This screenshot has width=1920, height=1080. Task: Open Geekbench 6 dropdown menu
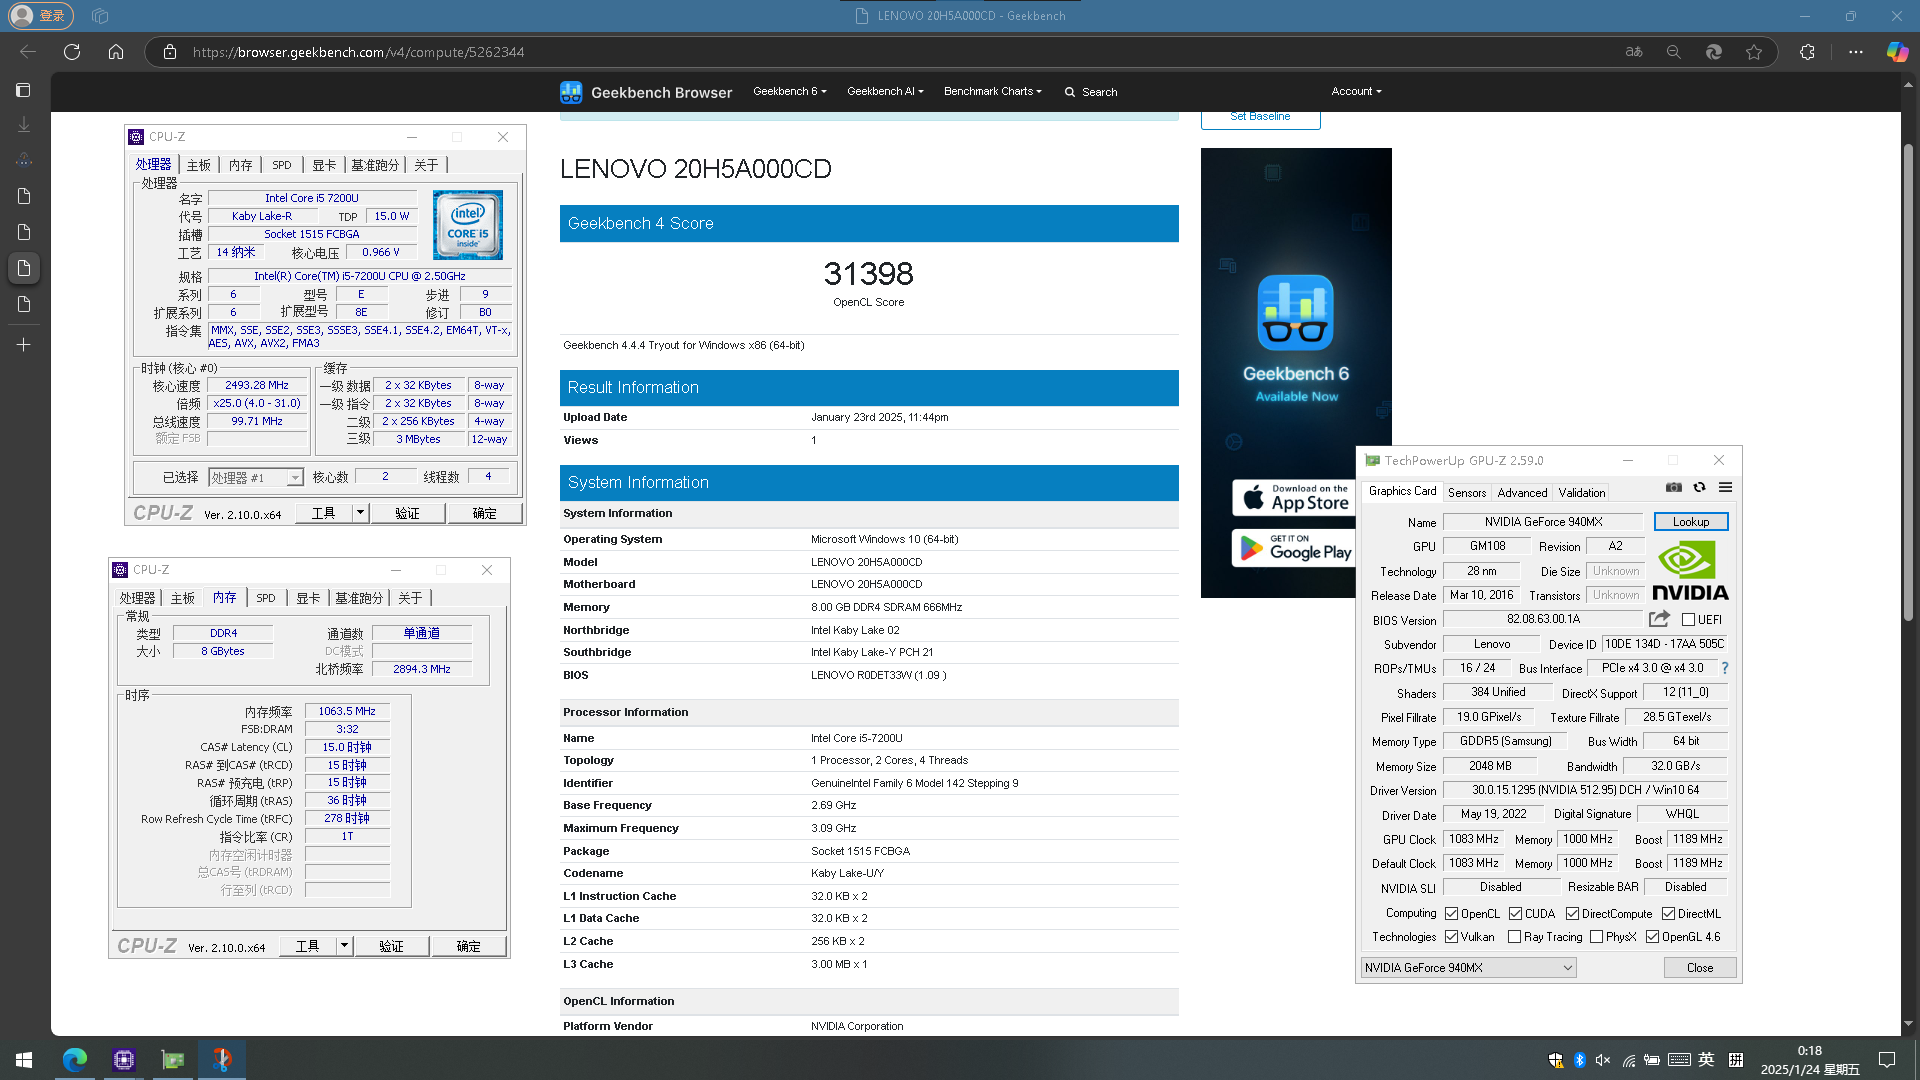(789, 91)
